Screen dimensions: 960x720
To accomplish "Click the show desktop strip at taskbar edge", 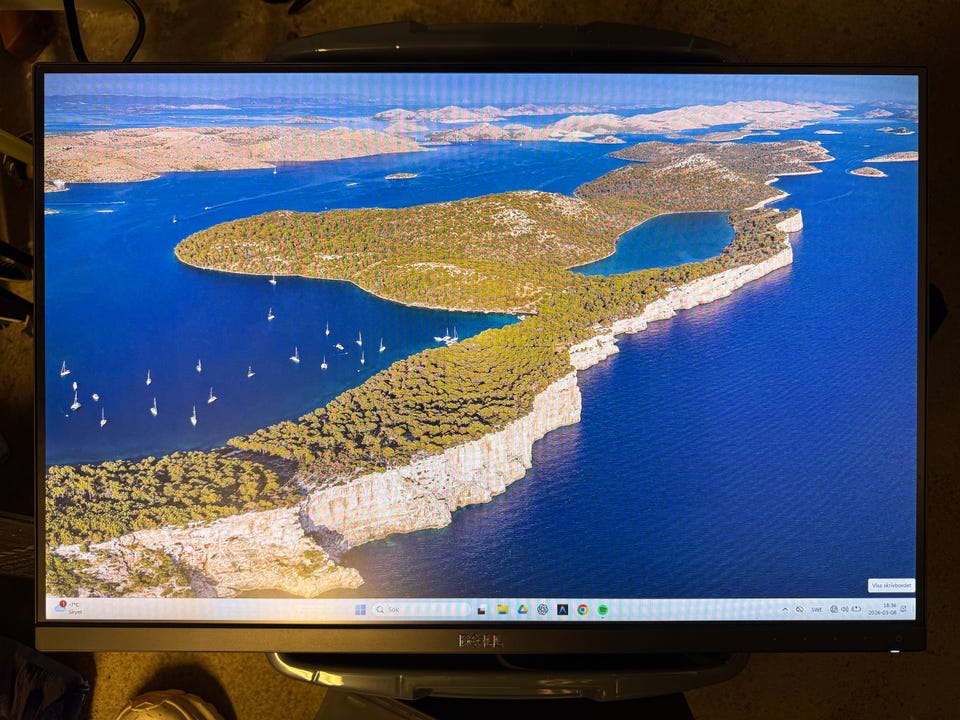I will point(914,609).
